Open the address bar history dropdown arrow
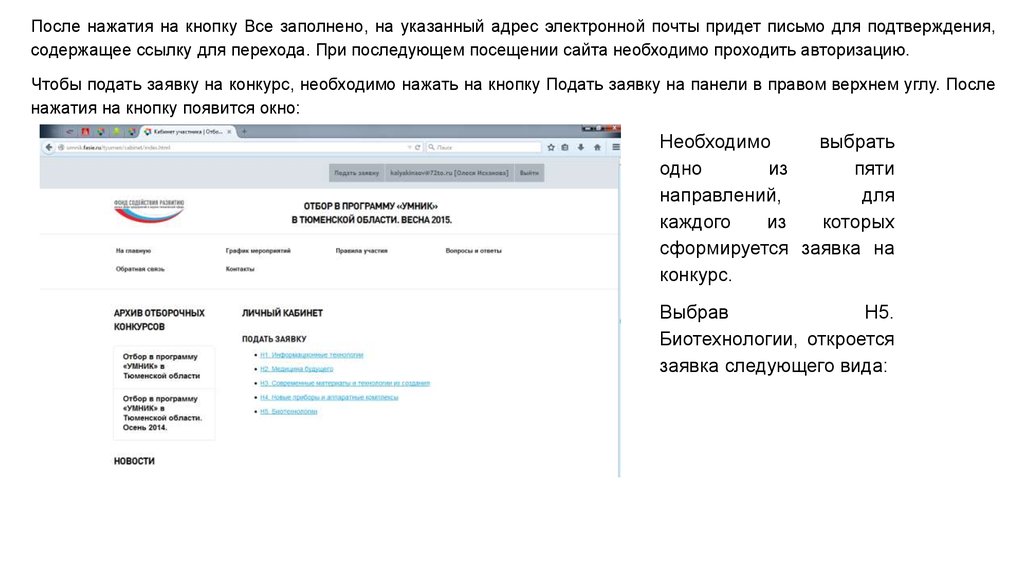The width and height of the screenshot is (1024, 574). click(409, 148)
